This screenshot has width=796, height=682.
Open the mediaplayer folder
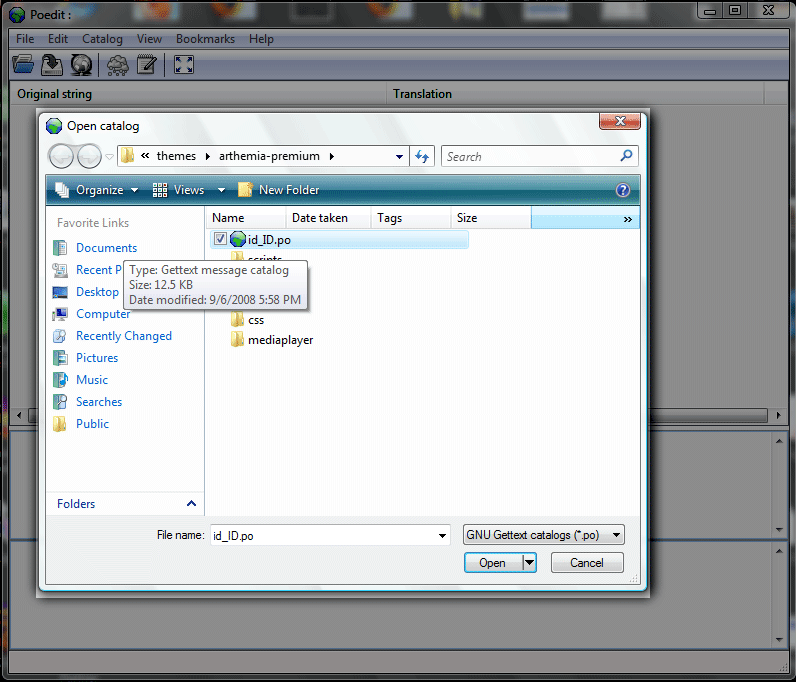(280, 340)
